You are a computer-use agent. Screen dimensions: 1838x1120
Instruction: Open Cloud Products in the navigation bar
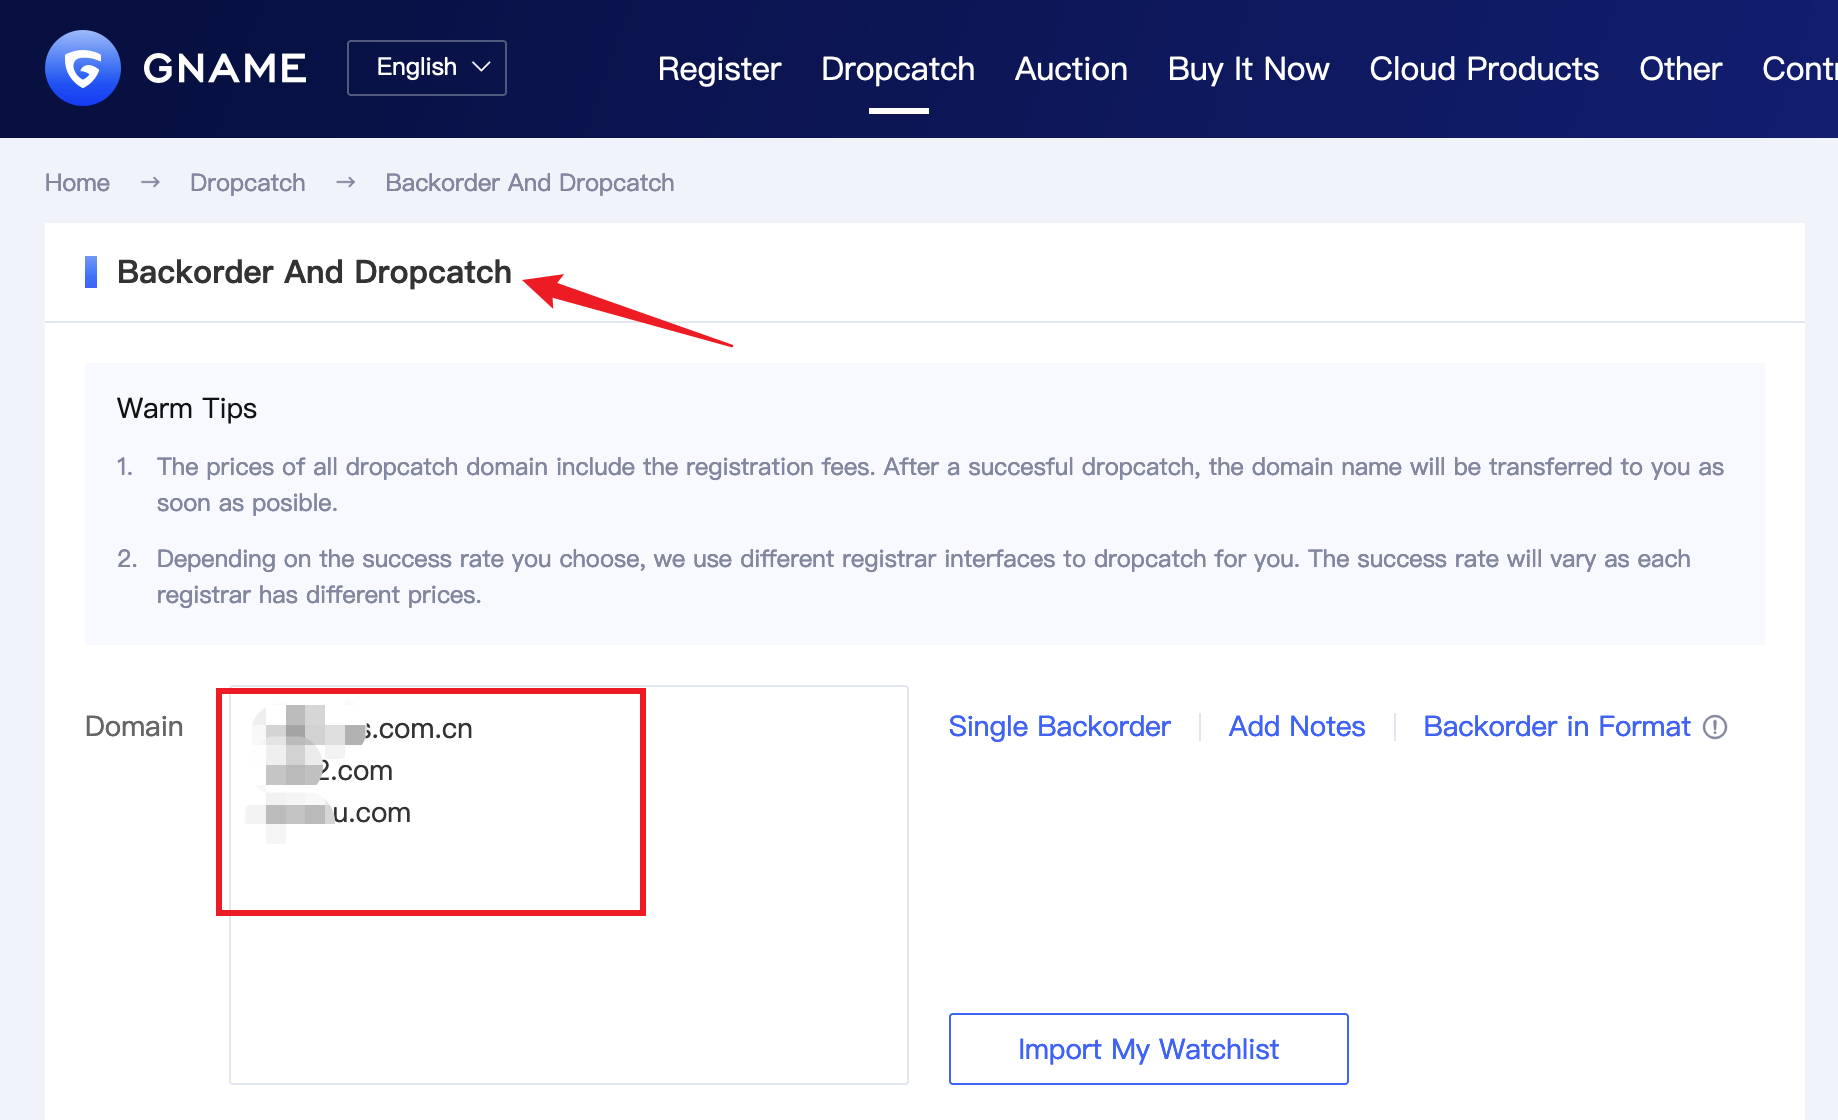coord(1484,69)
